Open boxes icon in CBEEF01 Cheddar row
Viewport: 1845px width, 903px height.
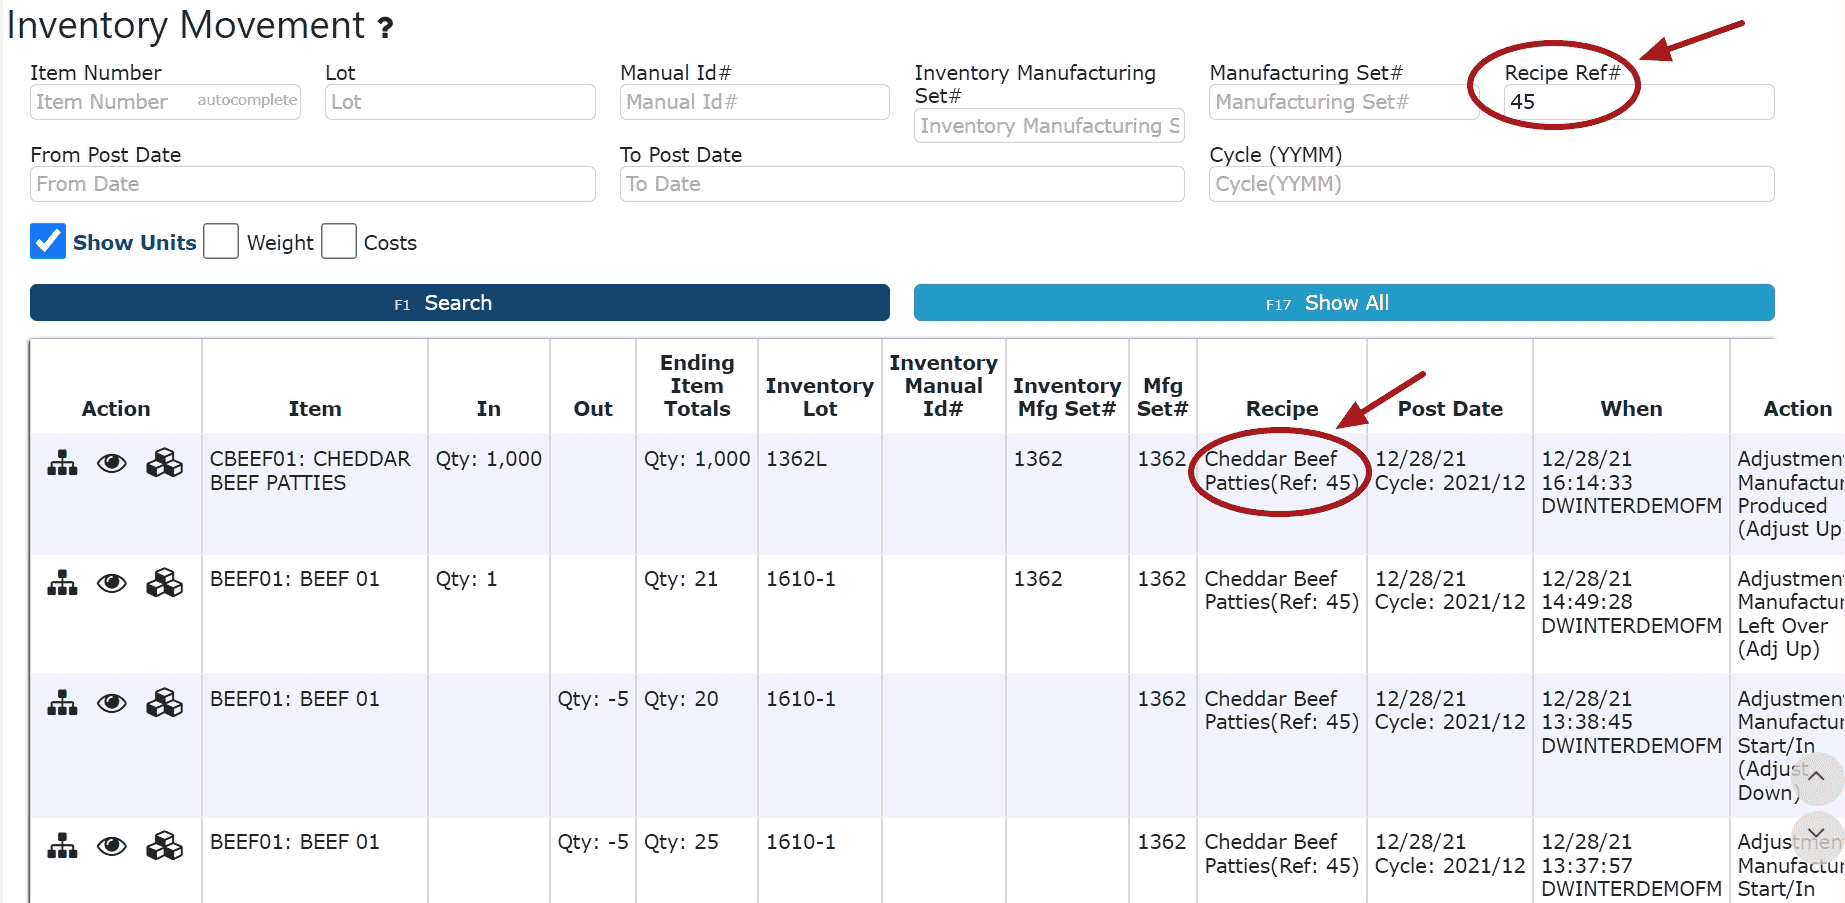click(165, 463)
